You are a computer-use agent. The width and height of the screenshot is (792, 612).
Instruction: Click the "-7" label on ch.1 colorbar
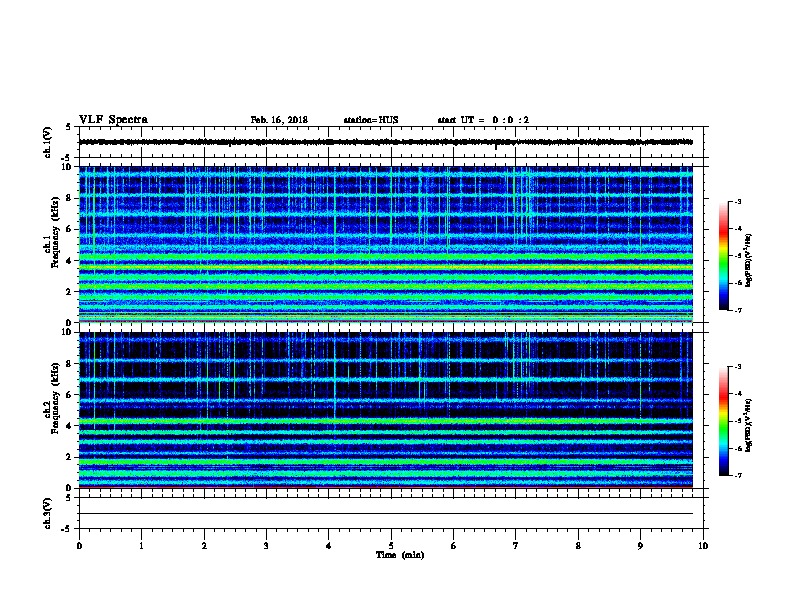tap(737, 310)
